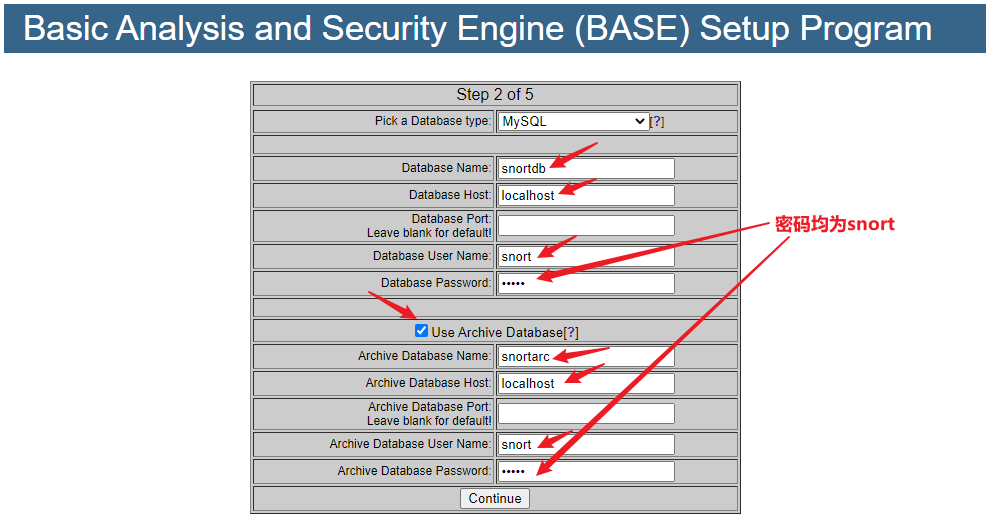The image size is (989, 525).
Task: Toggle the Use Archive Database checkbox
Action: [x=421, y=331]
